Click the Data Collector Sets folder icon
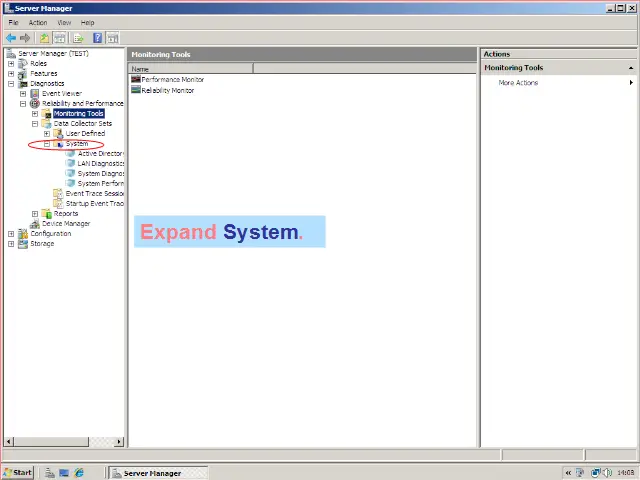Viewport: 640px width, 480px height. click(47, 124)
